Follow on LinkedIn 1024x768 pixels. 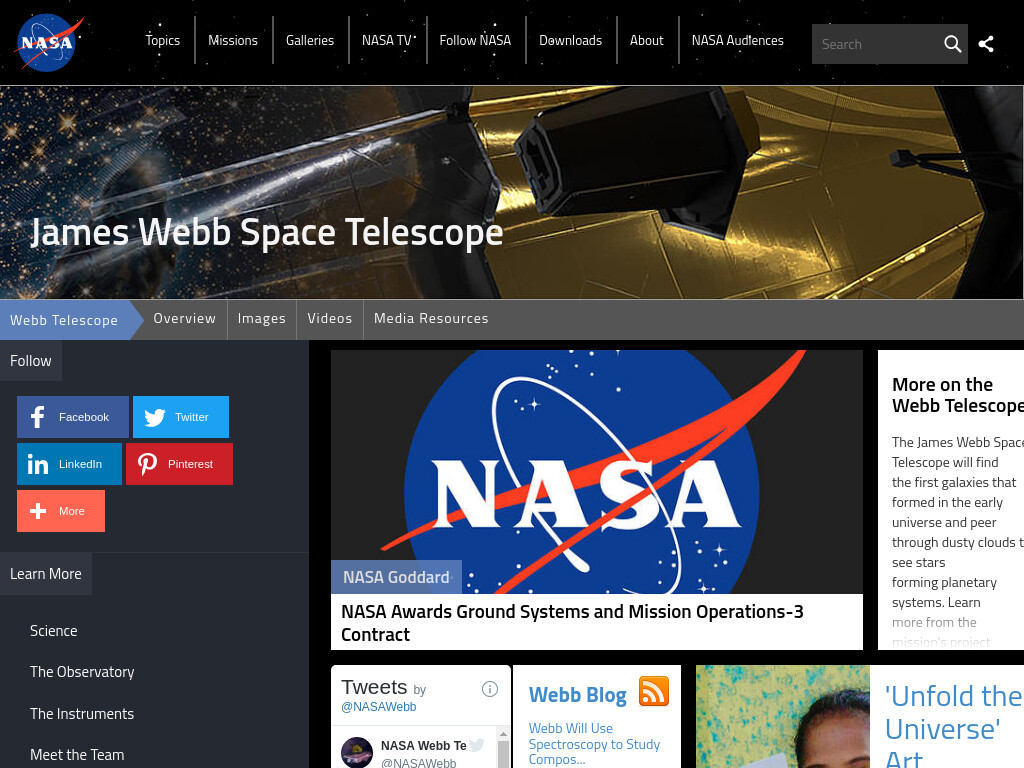[69, 464]
